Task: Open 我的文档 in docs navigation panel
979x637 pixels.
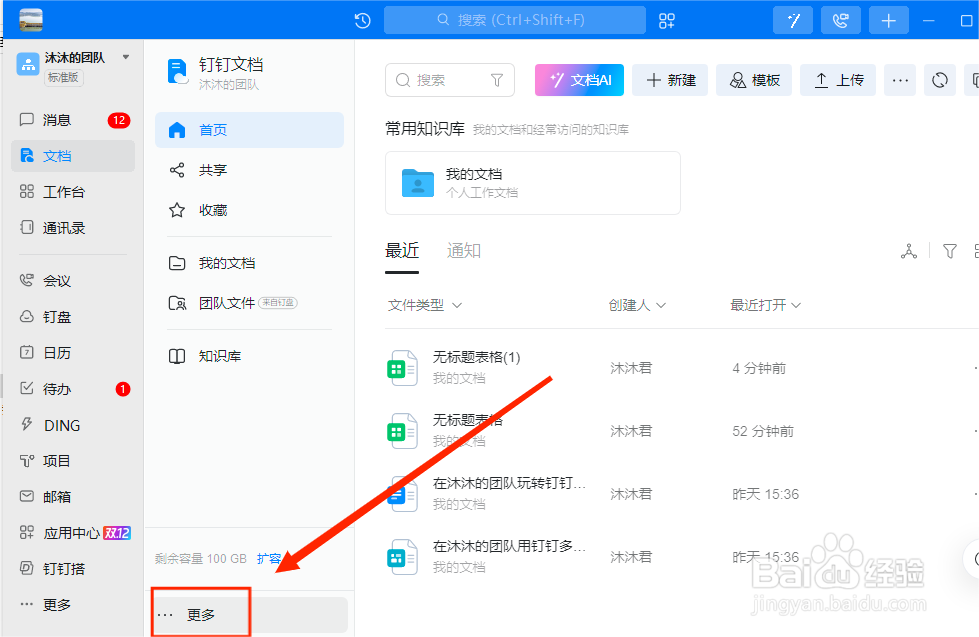Action: coord(249,263)
